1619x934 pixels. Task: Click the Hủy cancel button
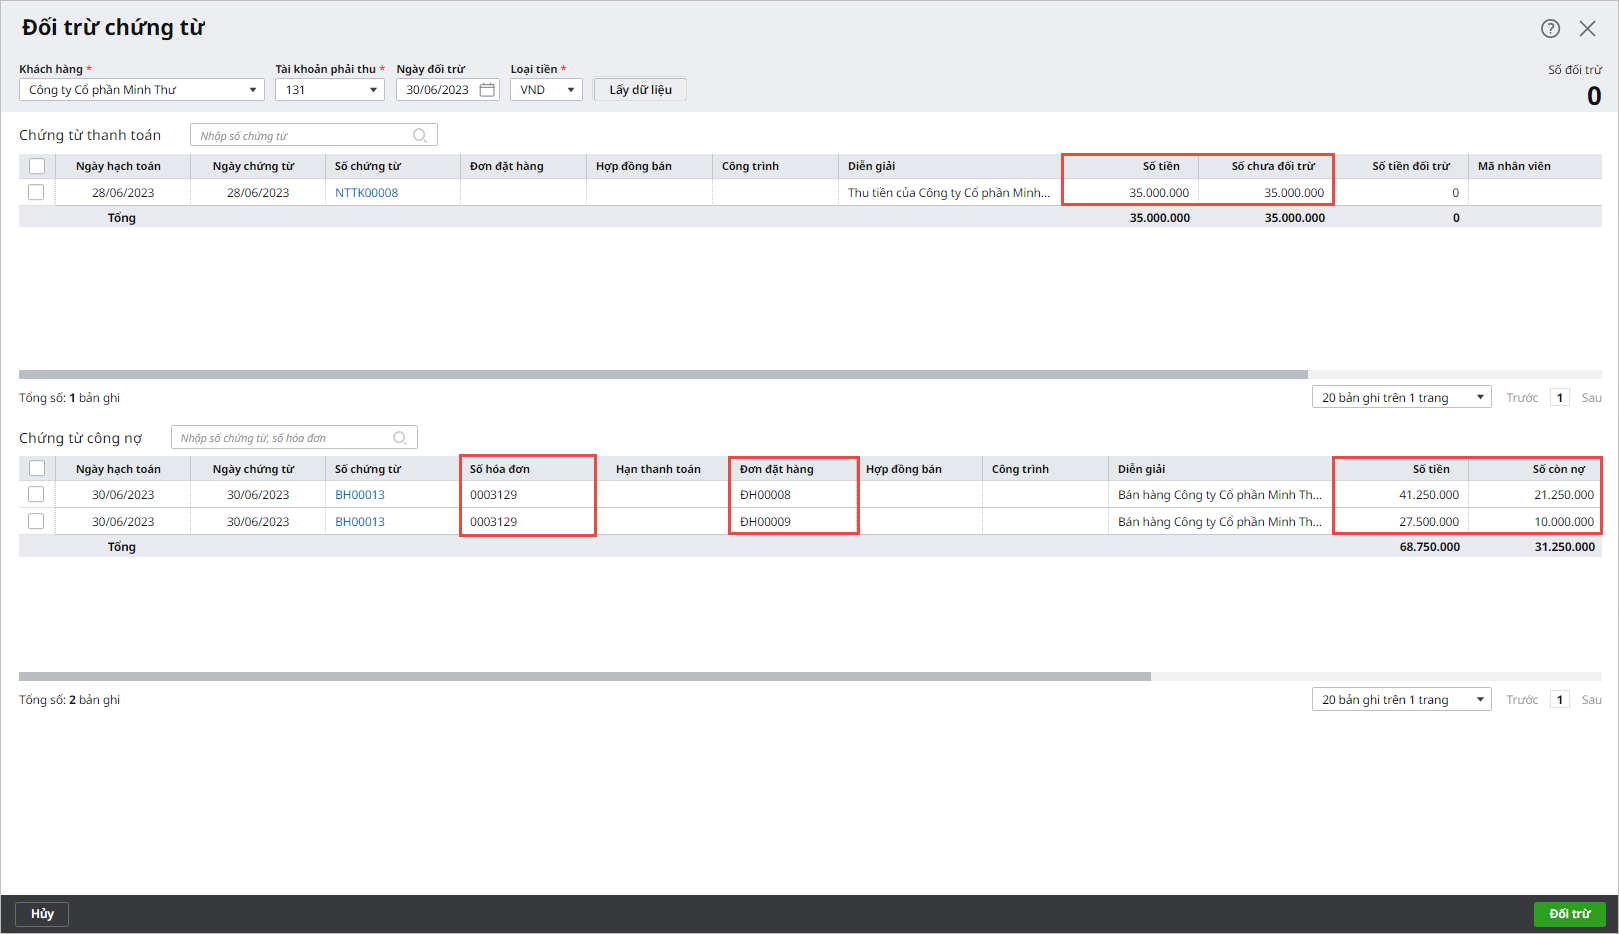(x=42, y=914)
